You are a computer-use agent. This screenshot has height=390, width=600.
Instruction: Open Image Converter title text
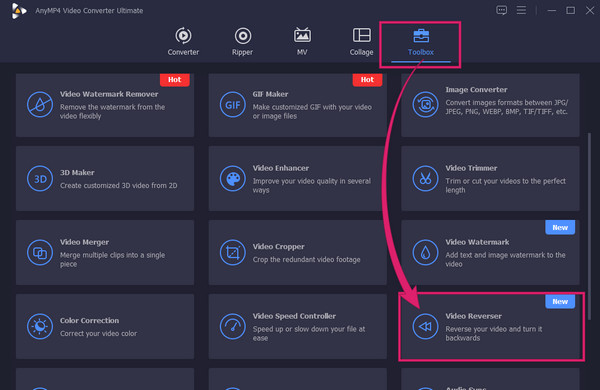(x=476, y=90)
